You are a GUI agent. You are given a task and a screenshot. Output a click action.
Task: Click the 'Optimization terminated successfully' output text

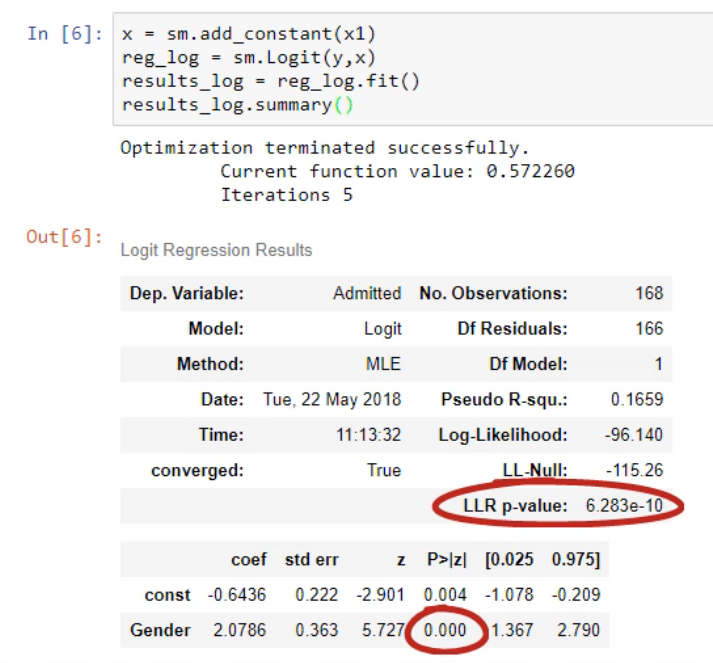click(322, 148)
